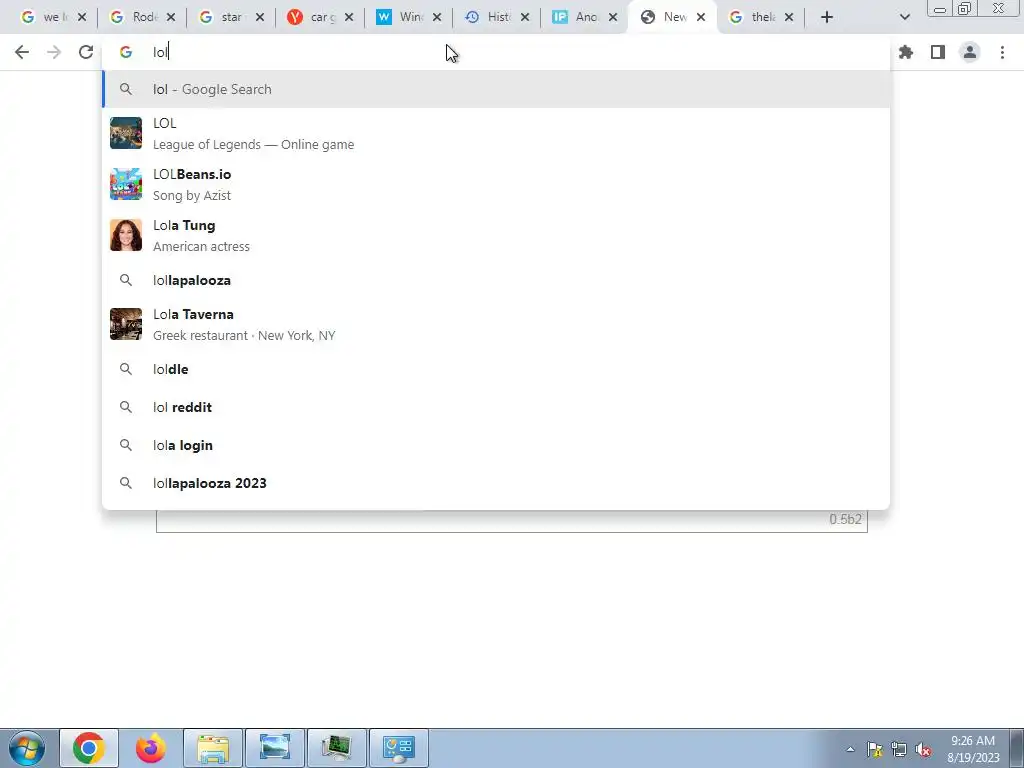Open clock showing 9:26 AM
This screenshot has height=768, width=1024.
[972, 749]
